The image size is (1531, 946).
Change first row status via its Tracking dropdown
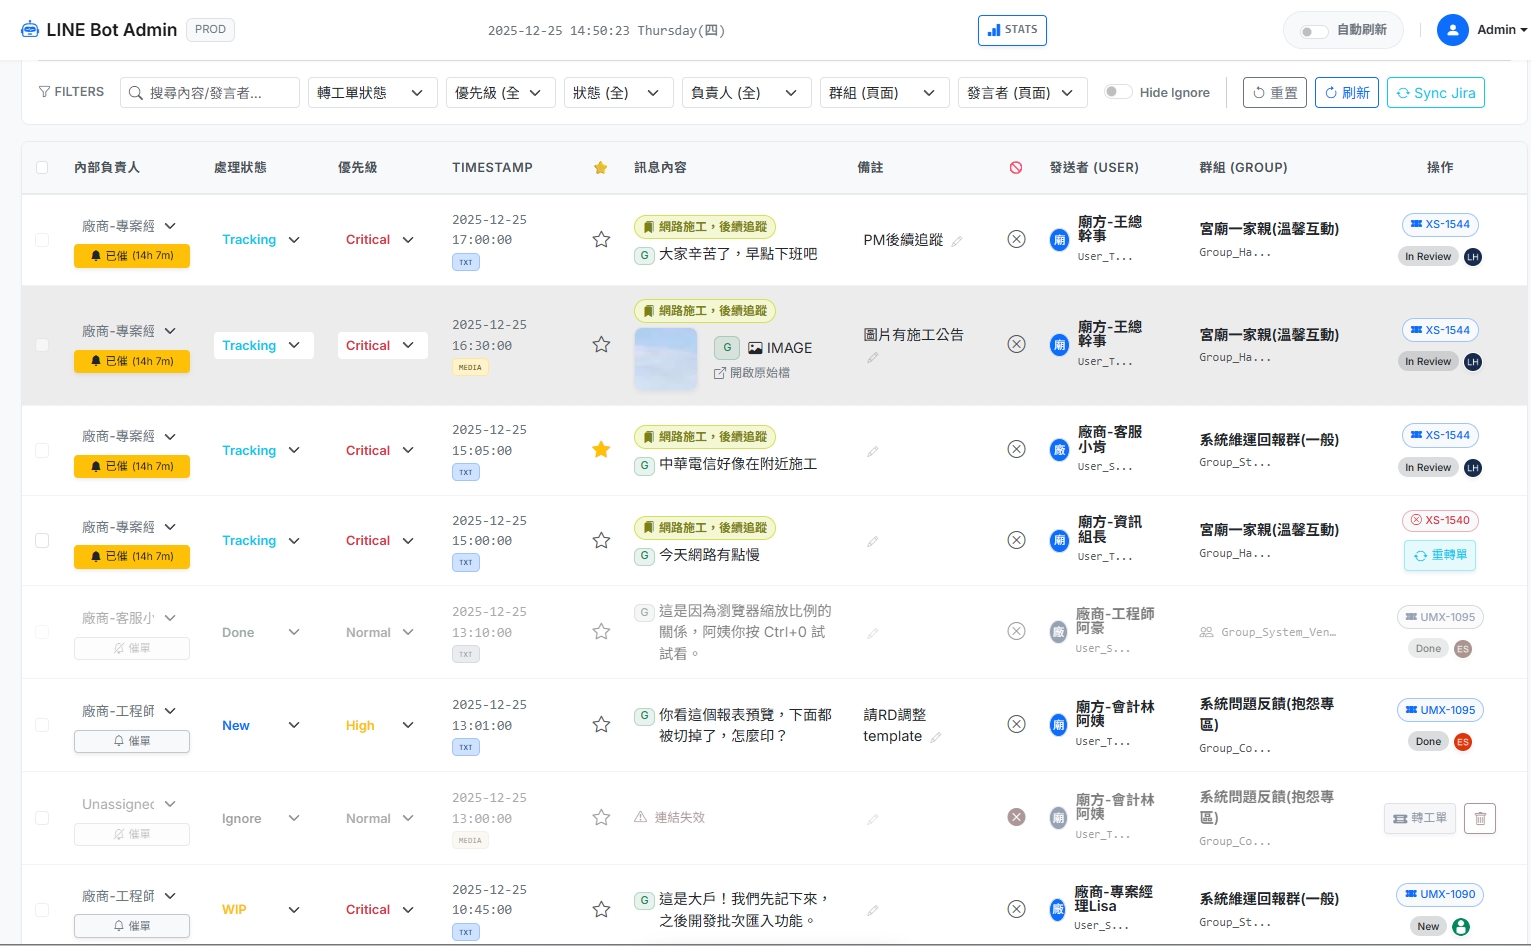(x=262, y=239)
